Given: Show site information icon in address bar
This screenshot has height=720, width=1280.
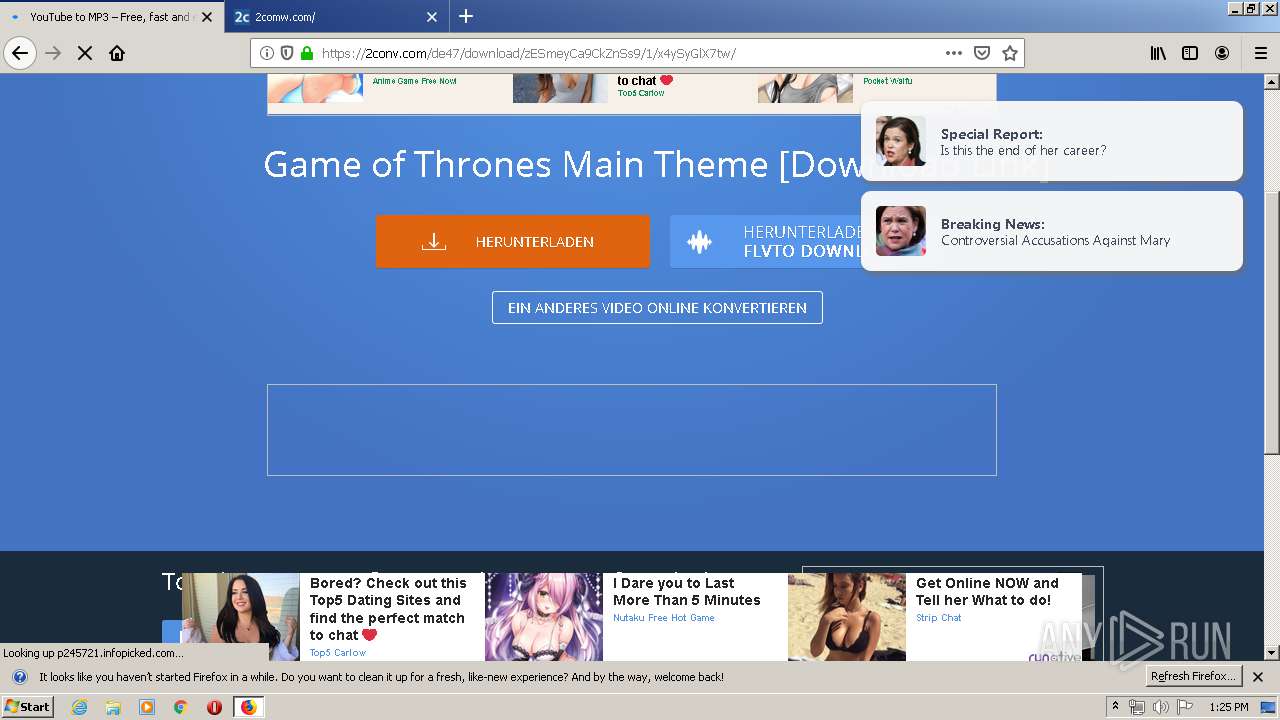Looking at the screenshot, I should point(267,53).
